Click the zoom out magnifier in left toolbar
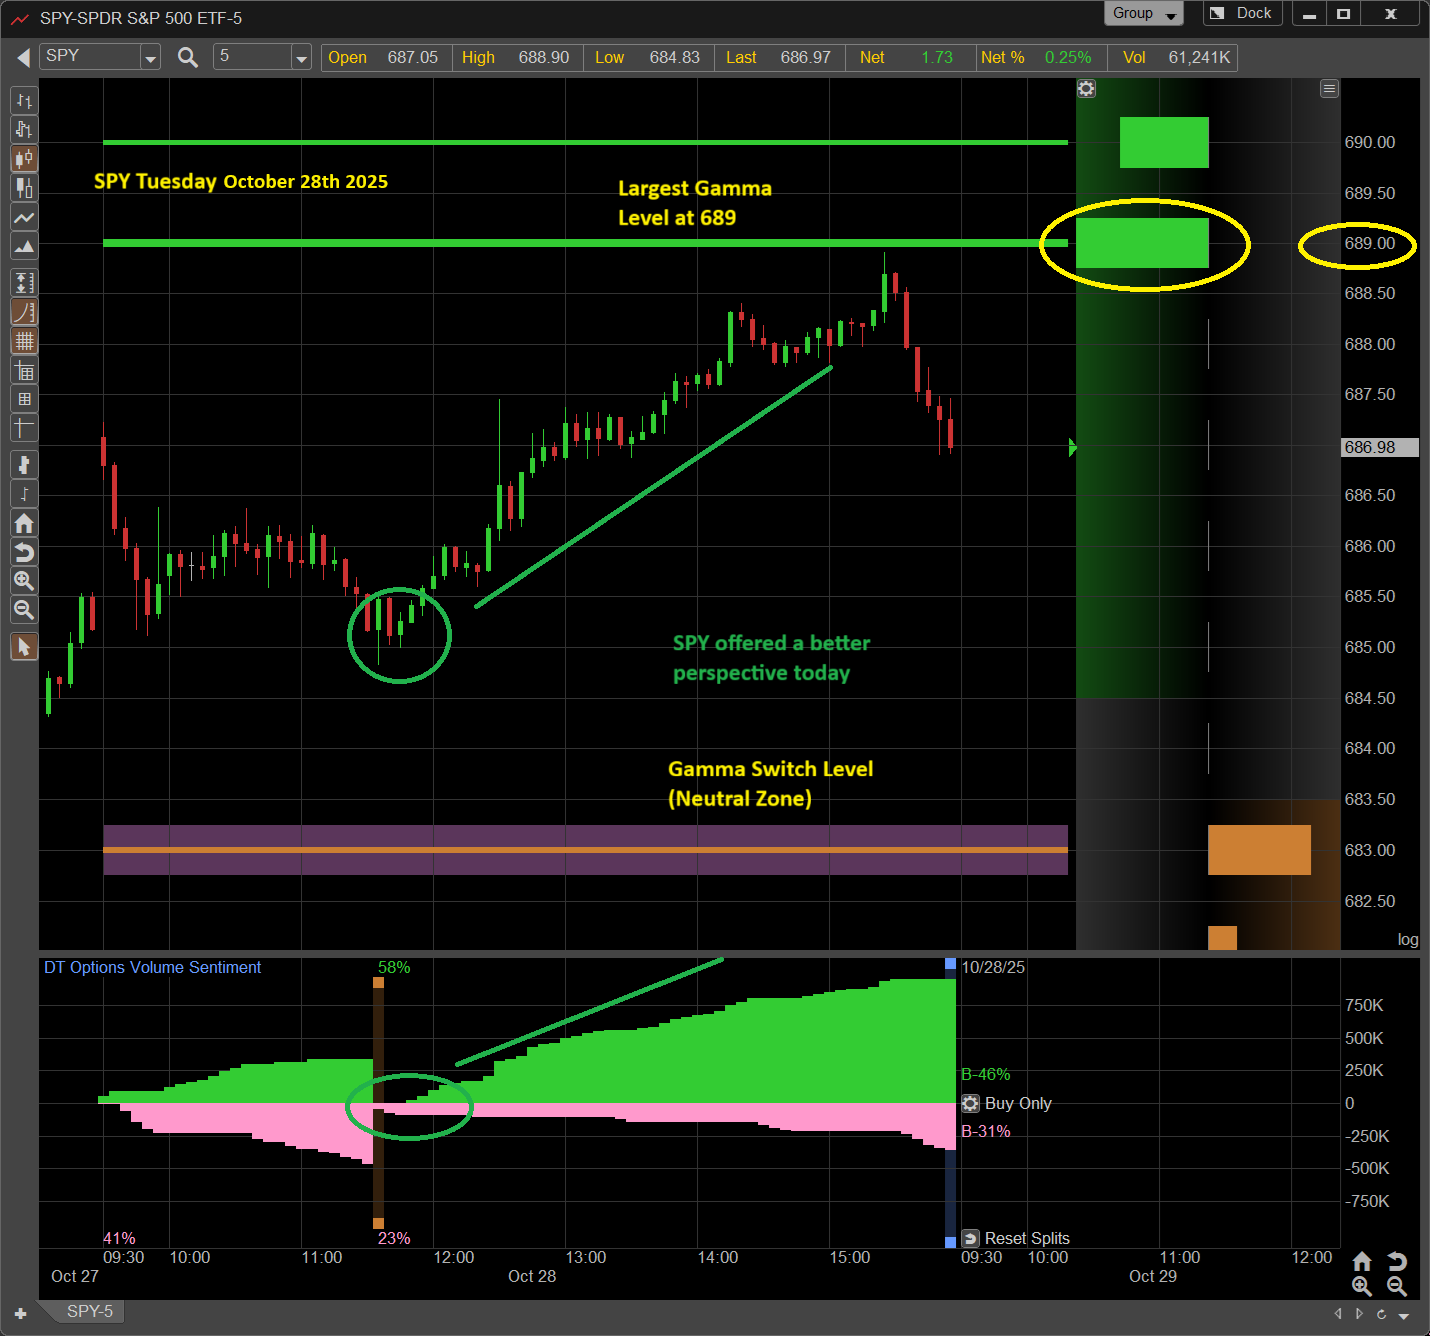The width and height of the screenshot is (1430, 1336). [x=24, y=610]
